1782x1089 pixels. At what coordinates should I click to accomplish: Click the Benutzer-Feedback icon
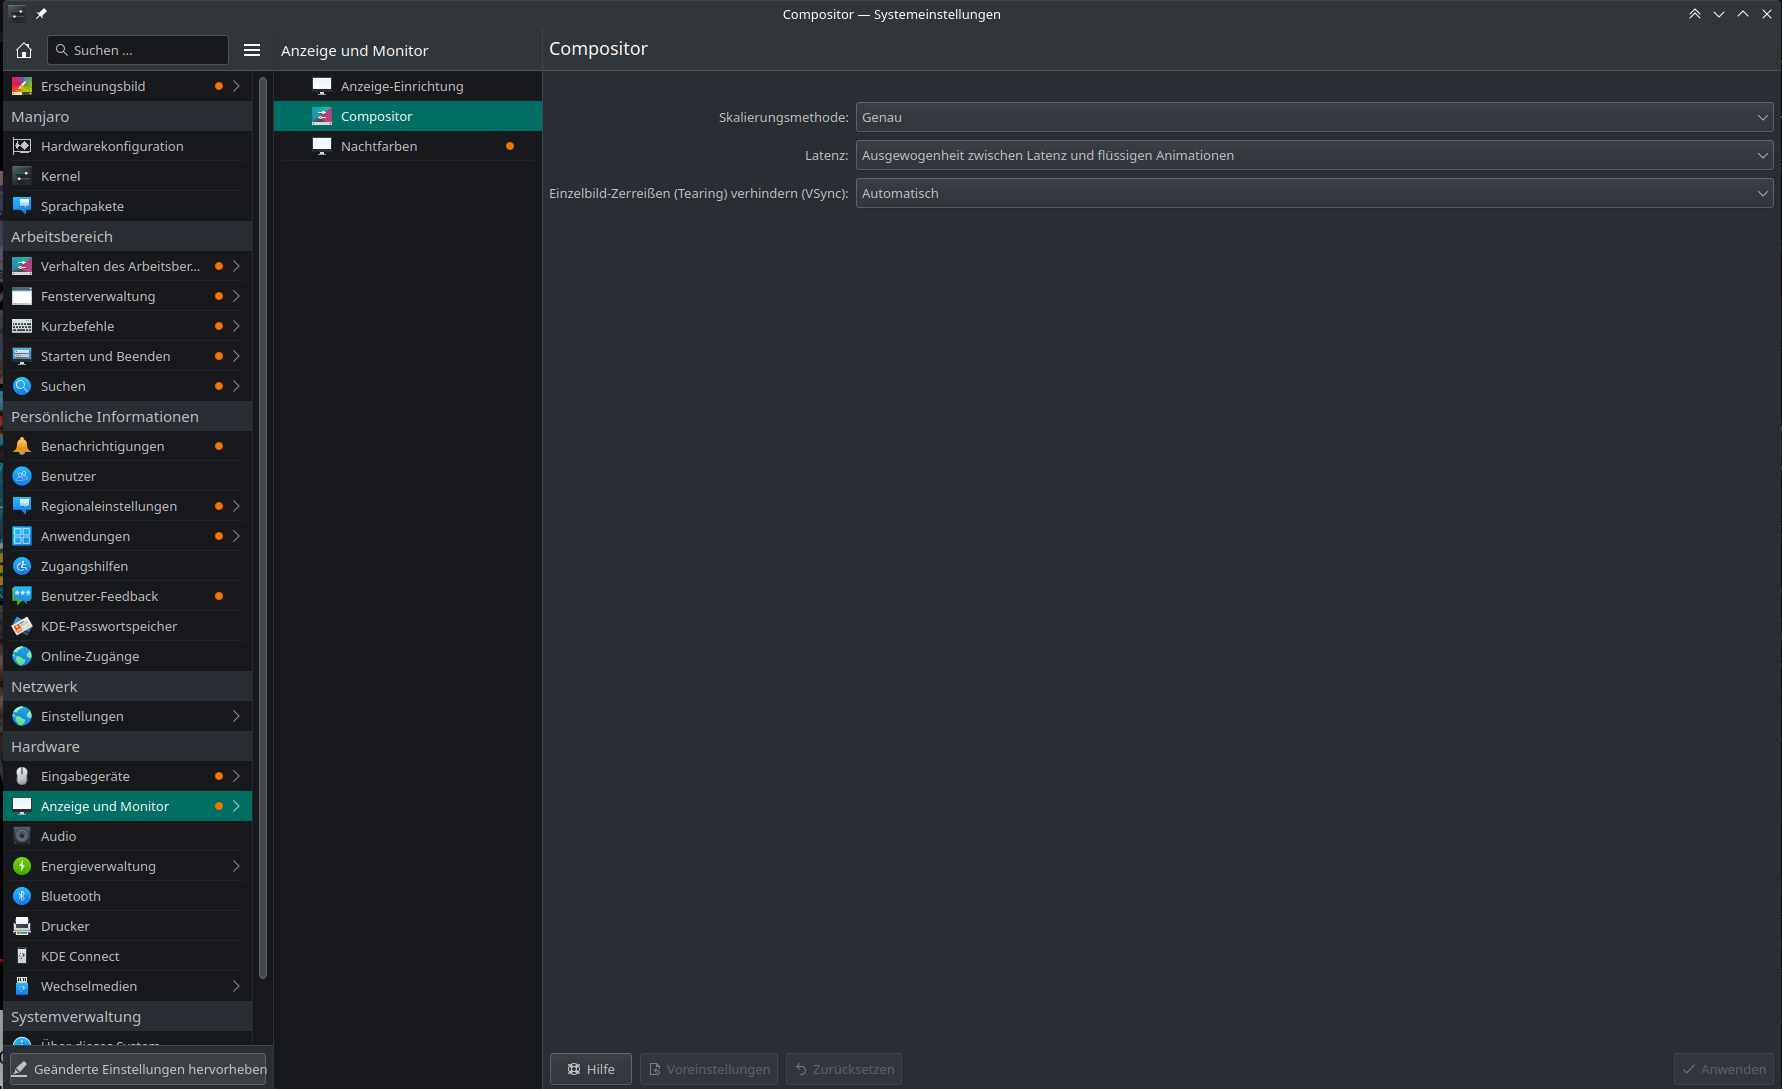pos(22,596)
